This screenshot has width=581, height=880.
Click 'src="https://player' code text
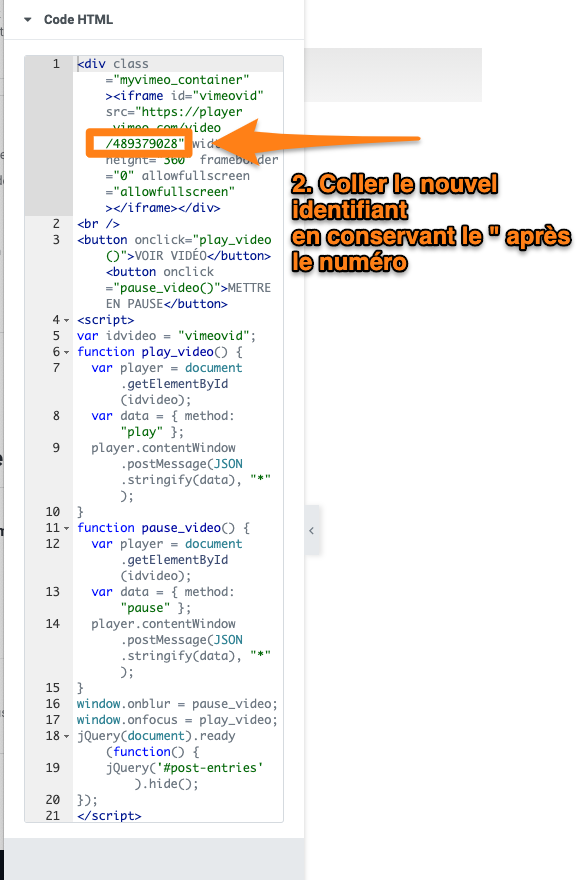click(x=174, y=112)
